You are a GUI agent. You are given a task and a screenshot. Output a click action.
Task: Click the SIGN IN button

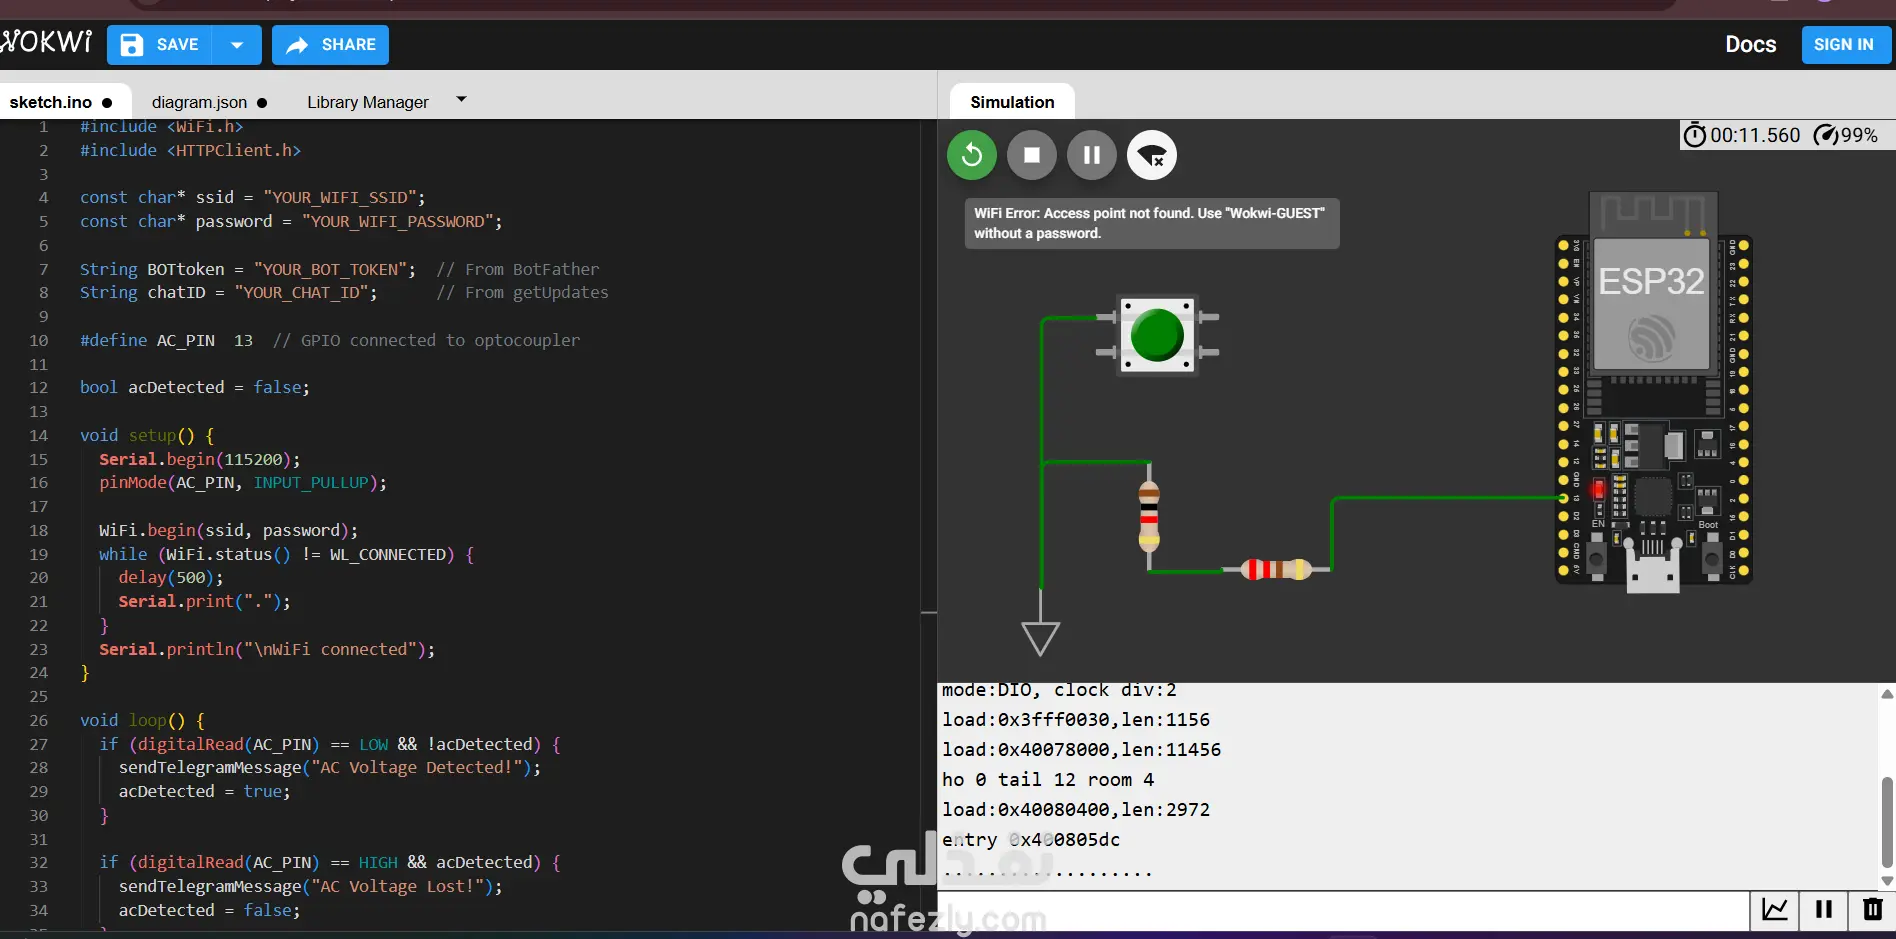[1844, 45]
